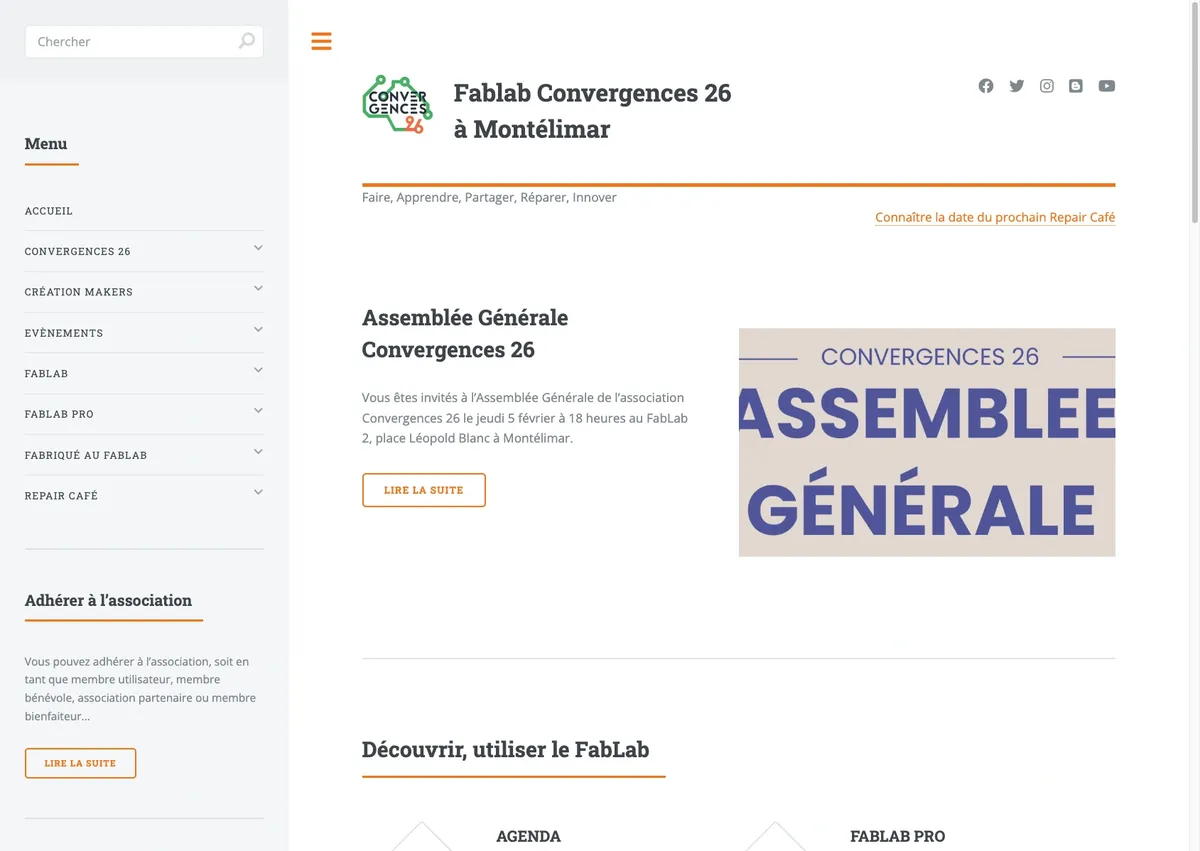This screenshot has height=851, width=1200.
Task: Expand the Fablab Pro submenu chevron
Action: coord(258,411)
